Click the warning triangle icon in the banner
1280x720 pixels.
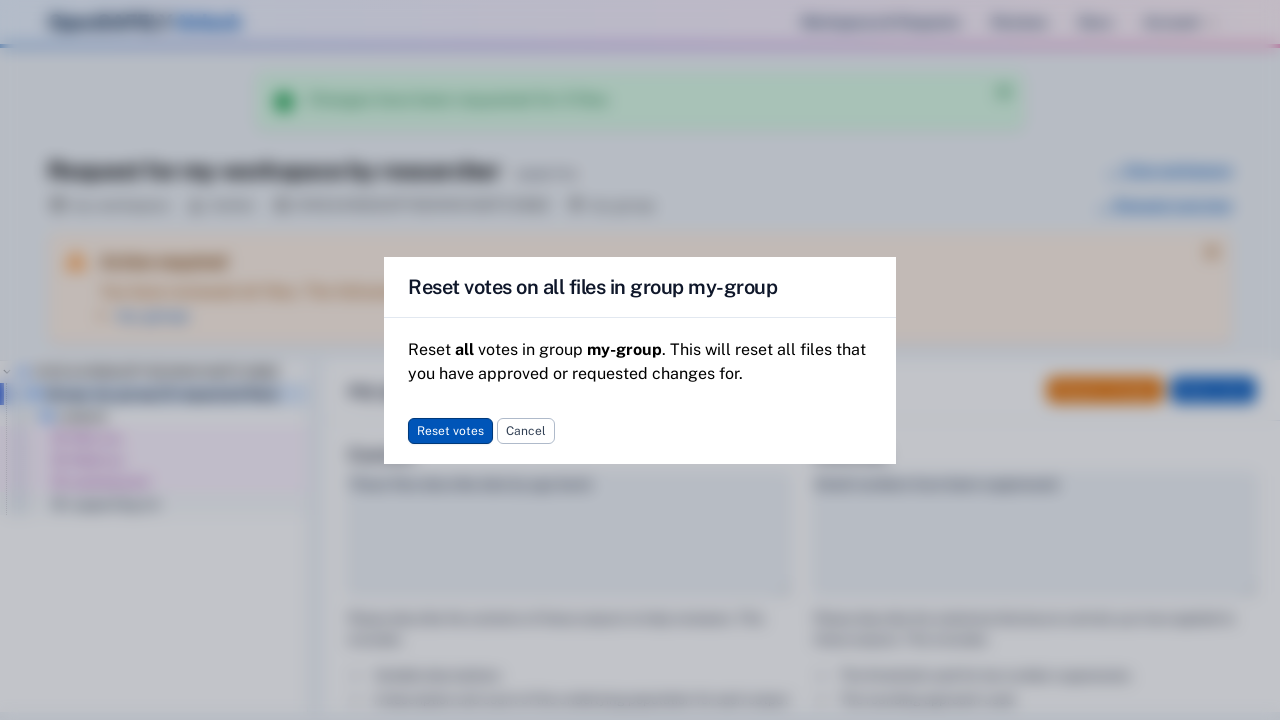pyautogui.click(x=76, y=262)
